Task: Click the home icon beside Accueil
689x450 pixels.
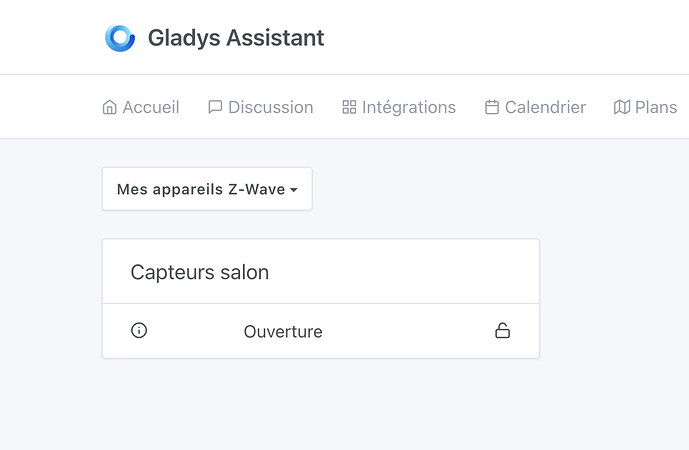Action: 110,107
